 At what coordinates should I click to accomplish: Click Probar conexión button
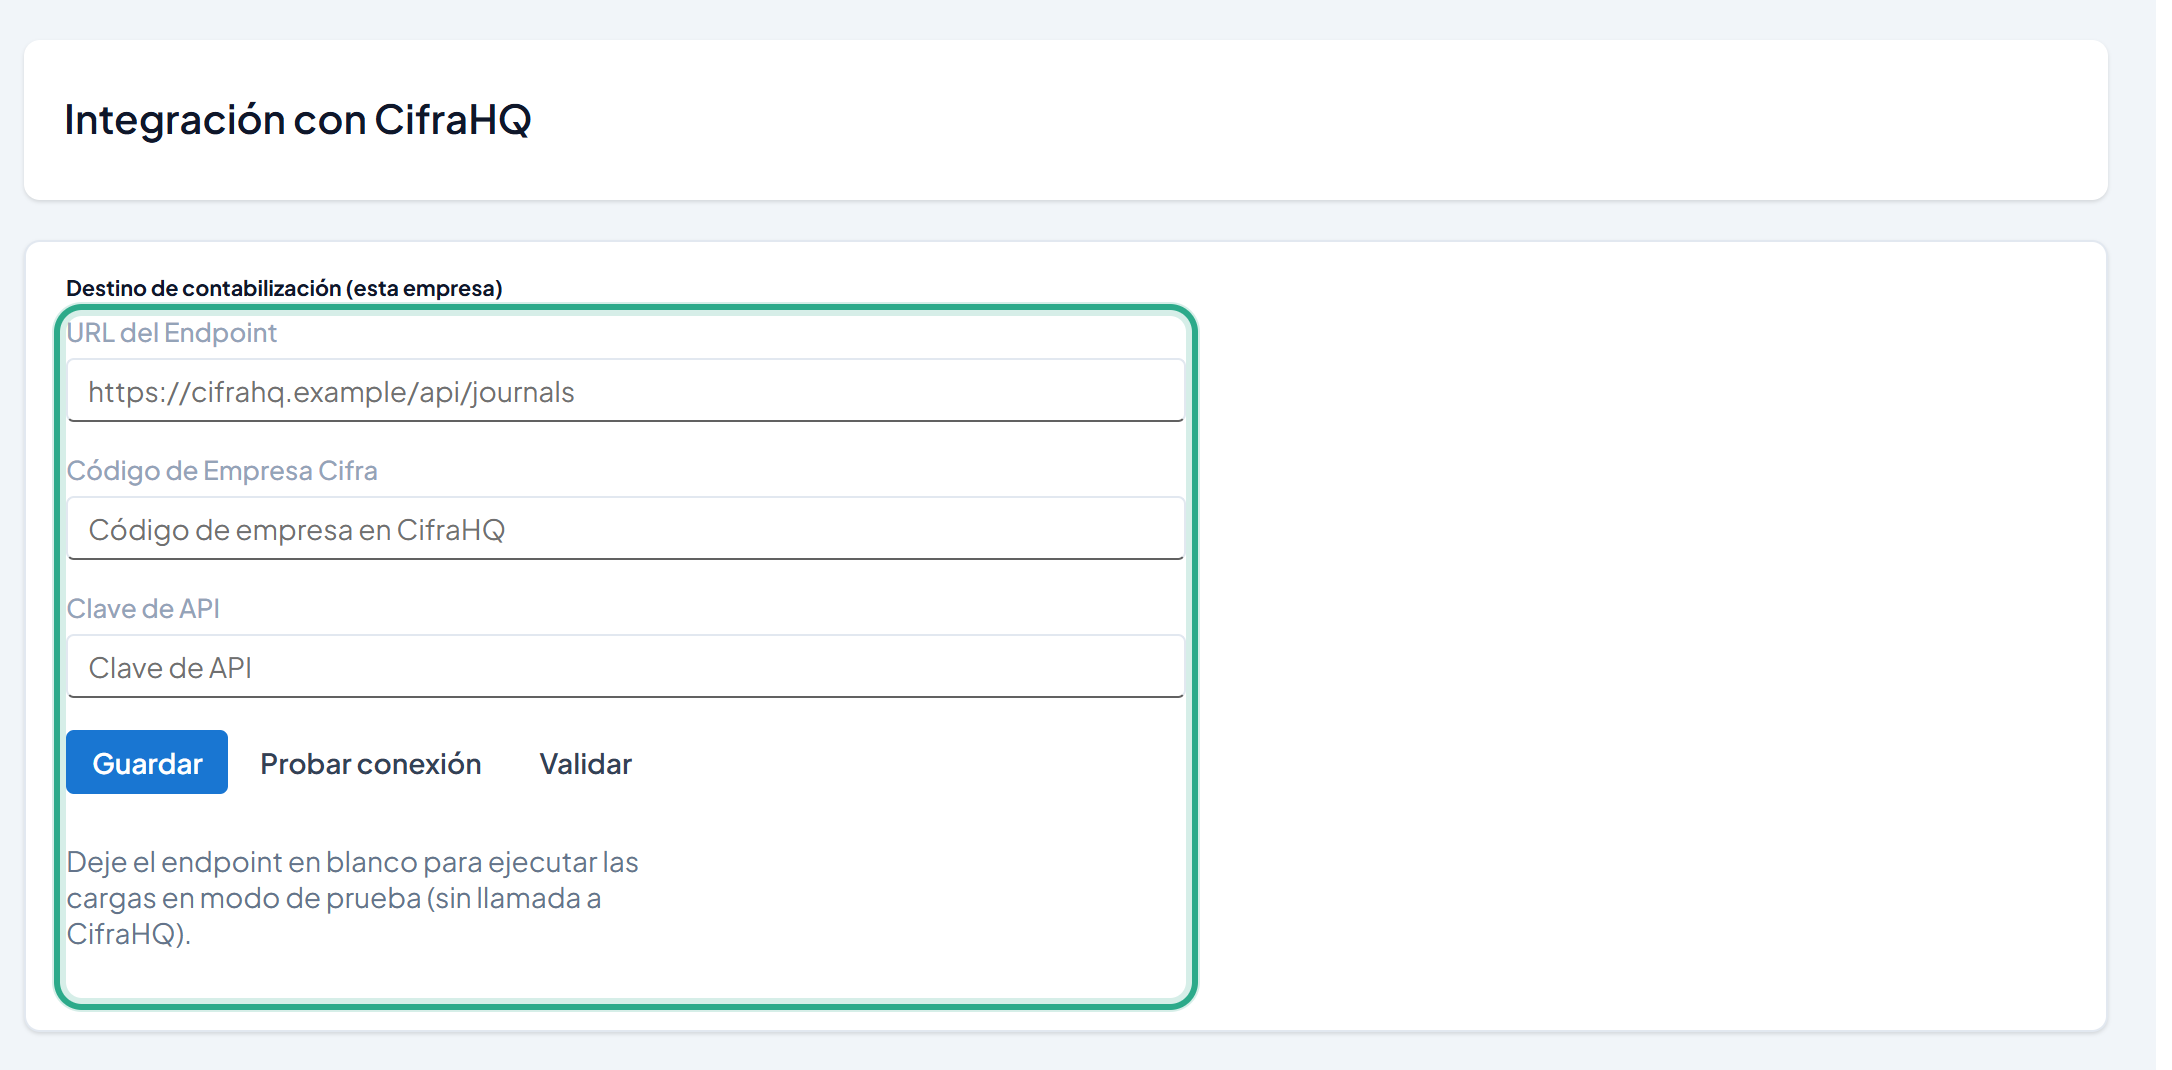tap(371, 763)
